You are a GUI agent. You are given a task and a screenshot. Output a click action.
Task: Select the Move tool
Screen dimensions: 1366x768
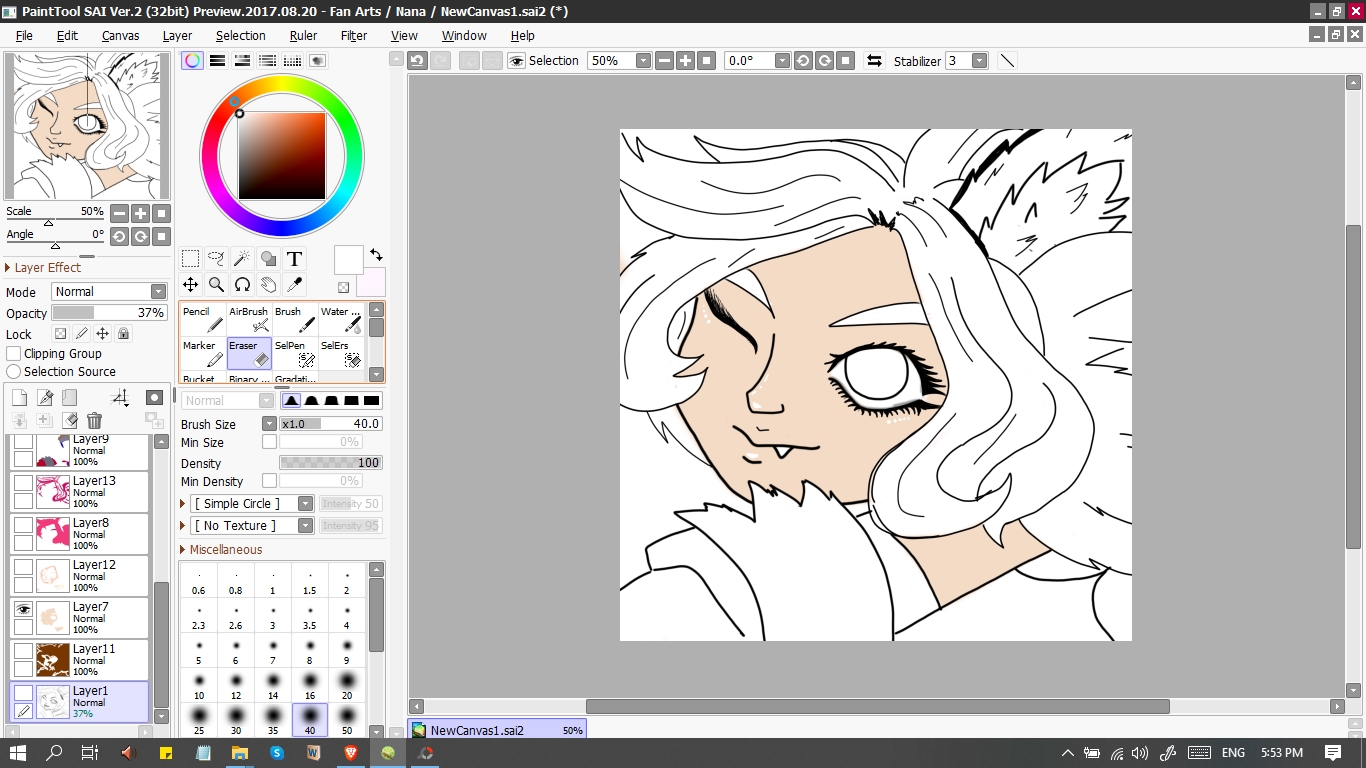(x=190, y=285)
